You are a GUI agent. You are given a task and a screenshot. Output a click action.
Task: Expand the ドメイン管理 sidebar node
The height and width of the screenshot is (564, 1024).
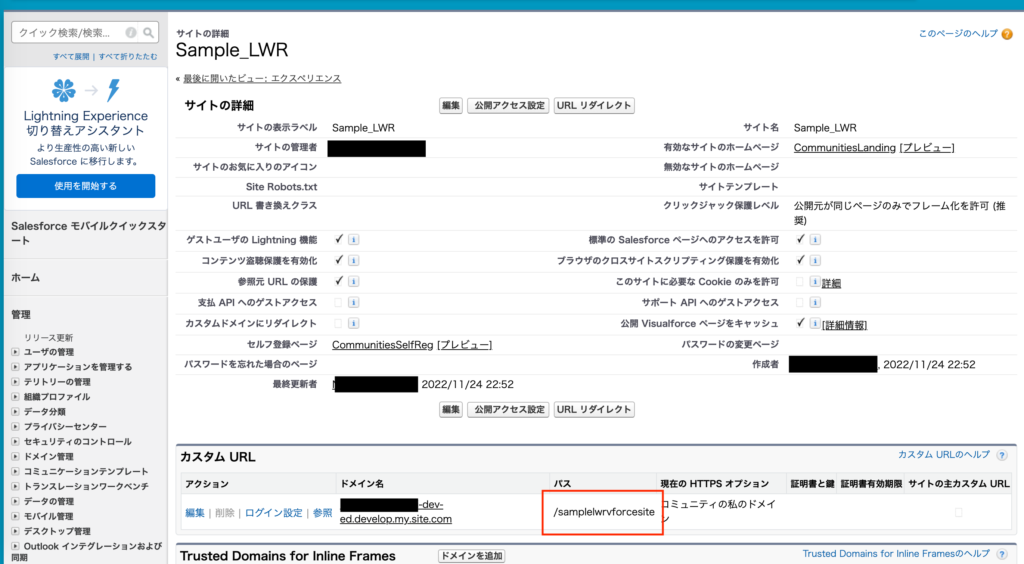tap(15, 456)
